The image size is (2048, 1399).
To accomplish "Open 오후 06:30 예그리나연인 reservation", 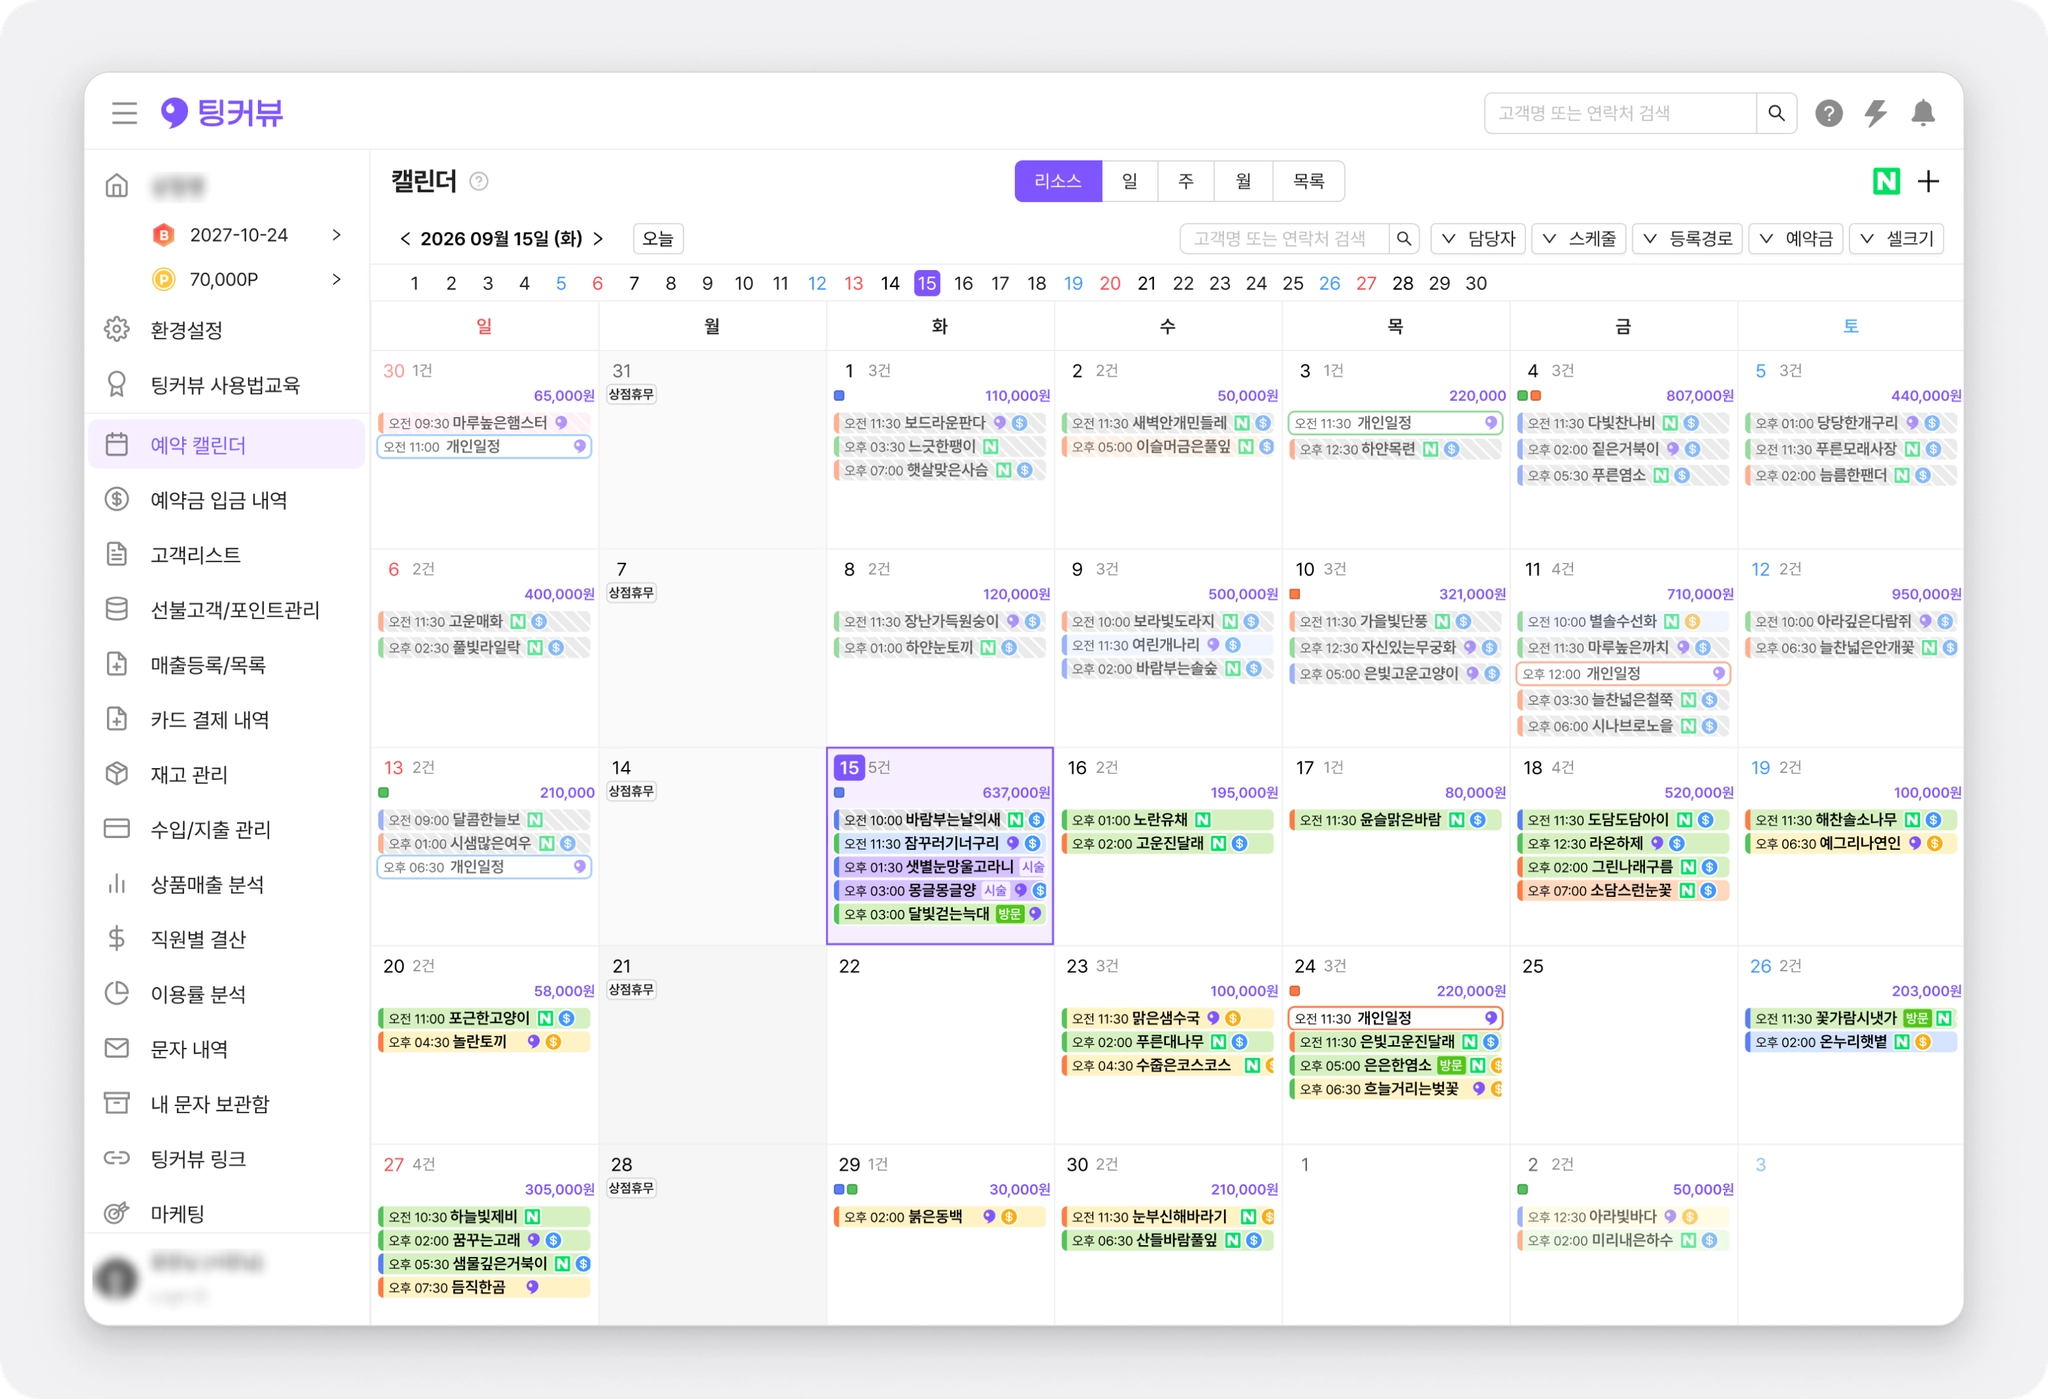I will click(1851, 844).
